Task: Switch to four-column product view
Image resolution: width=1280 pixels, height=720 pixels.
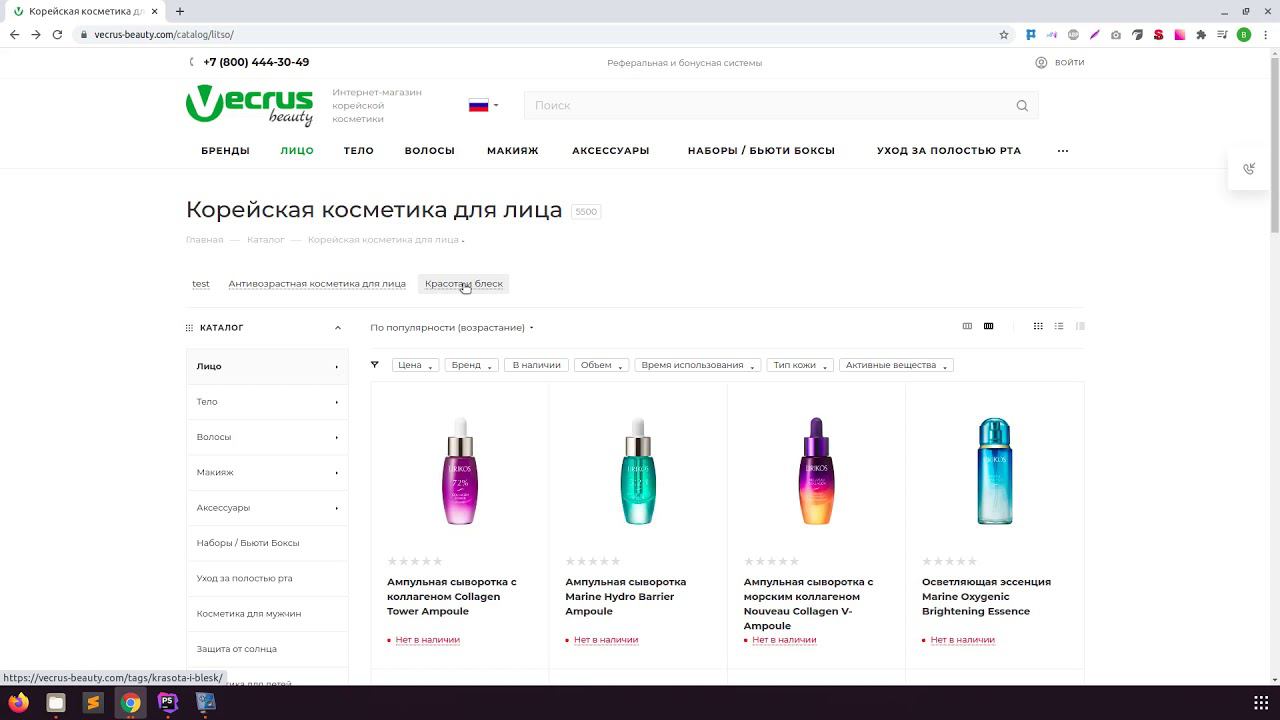Action: tap(988, 326)
